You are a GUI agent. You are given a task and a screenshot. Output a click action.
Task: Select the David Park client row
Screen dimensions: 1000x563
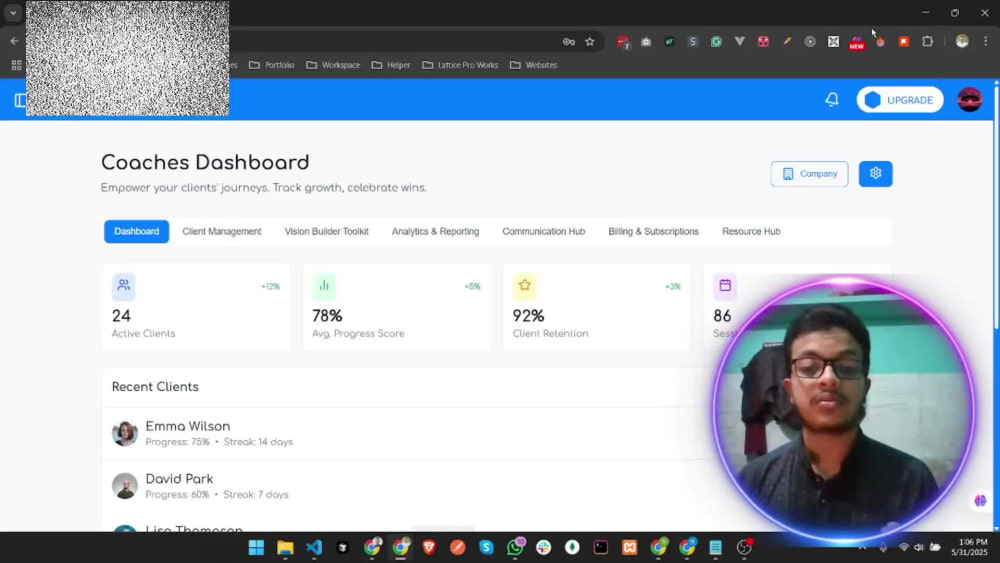(408, 486)
